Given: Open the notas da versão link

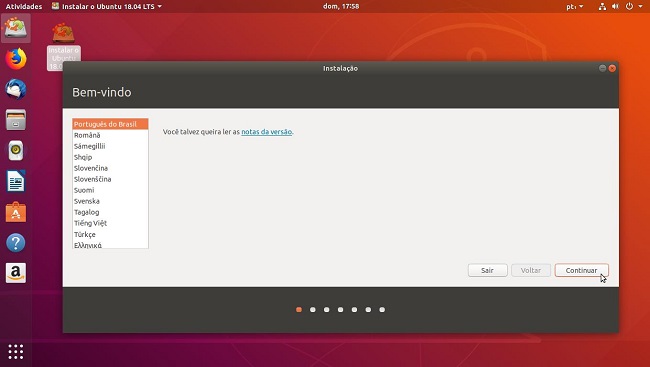Looking at the screenshot, I should click(267, 132).
